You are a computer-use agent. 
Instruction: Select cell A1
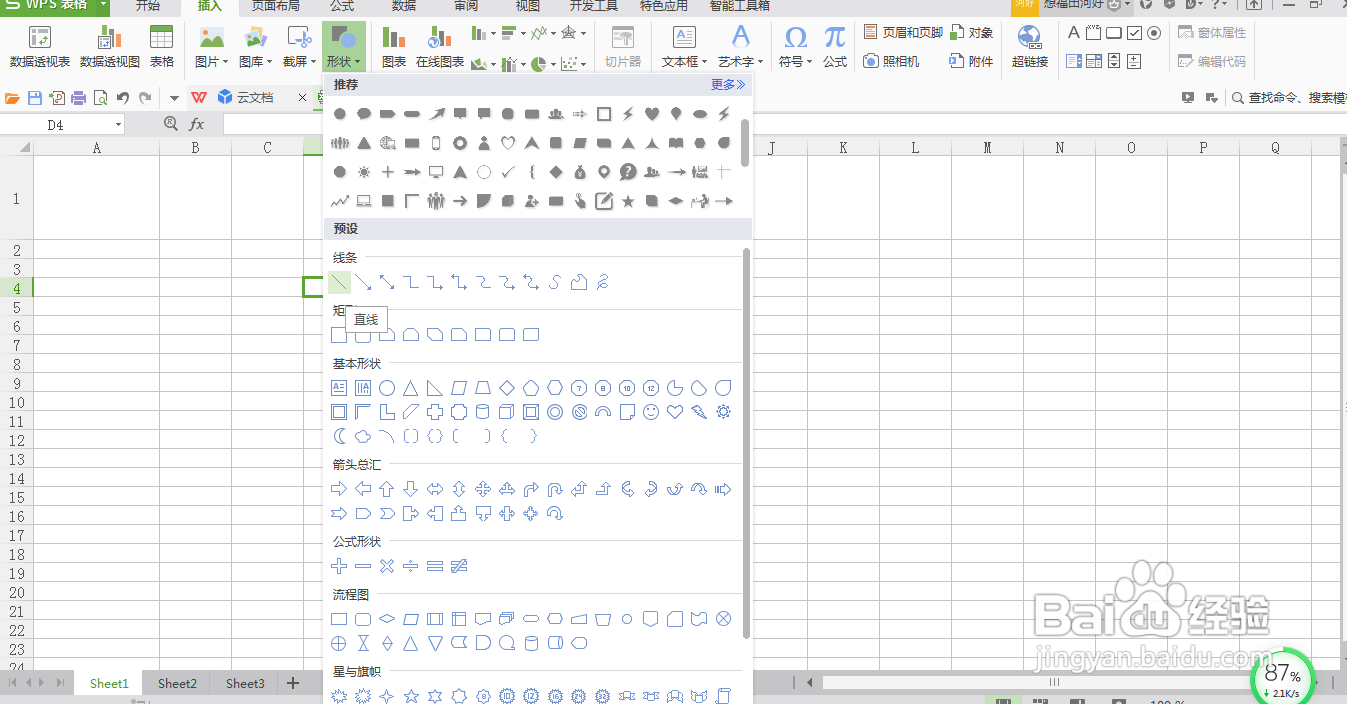point(97,199)
